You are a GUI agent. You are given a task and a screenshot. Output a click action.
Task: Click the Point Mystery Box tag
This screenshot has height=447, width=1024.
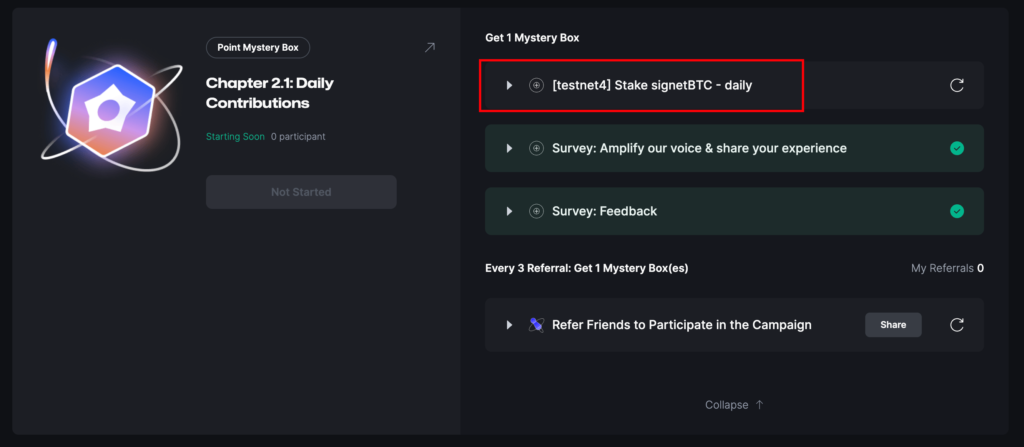click(x=258, y=47)
